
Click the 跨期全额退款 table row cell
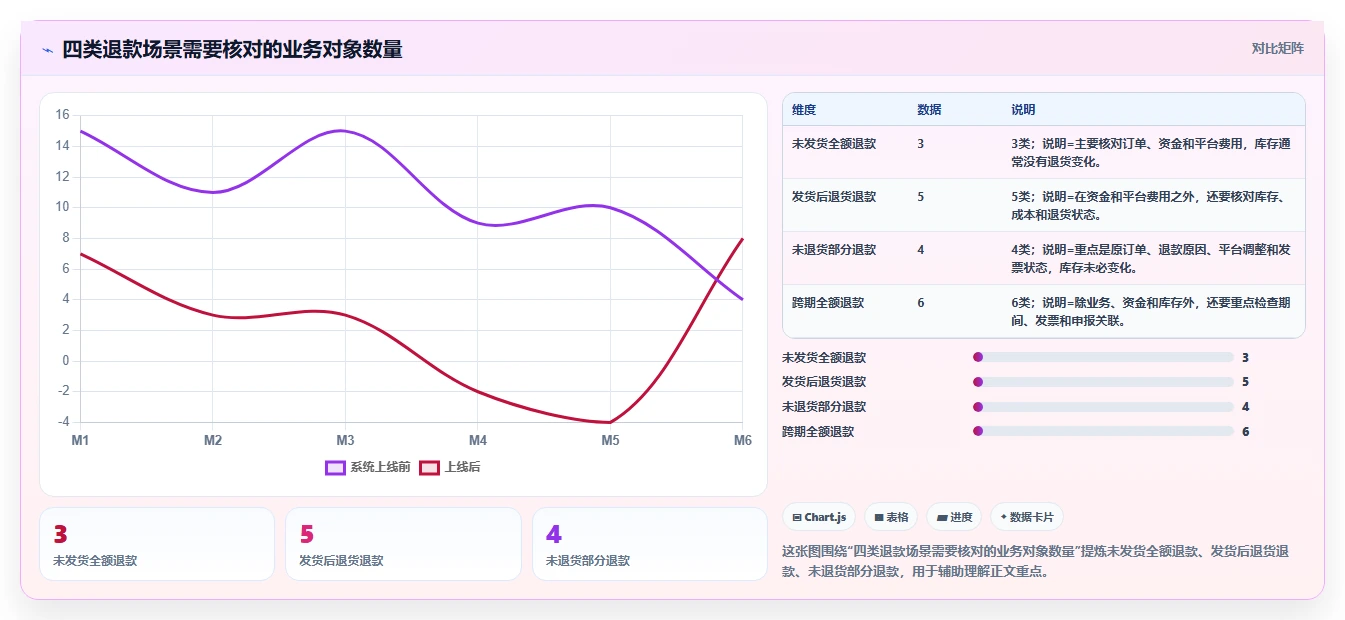828,302
